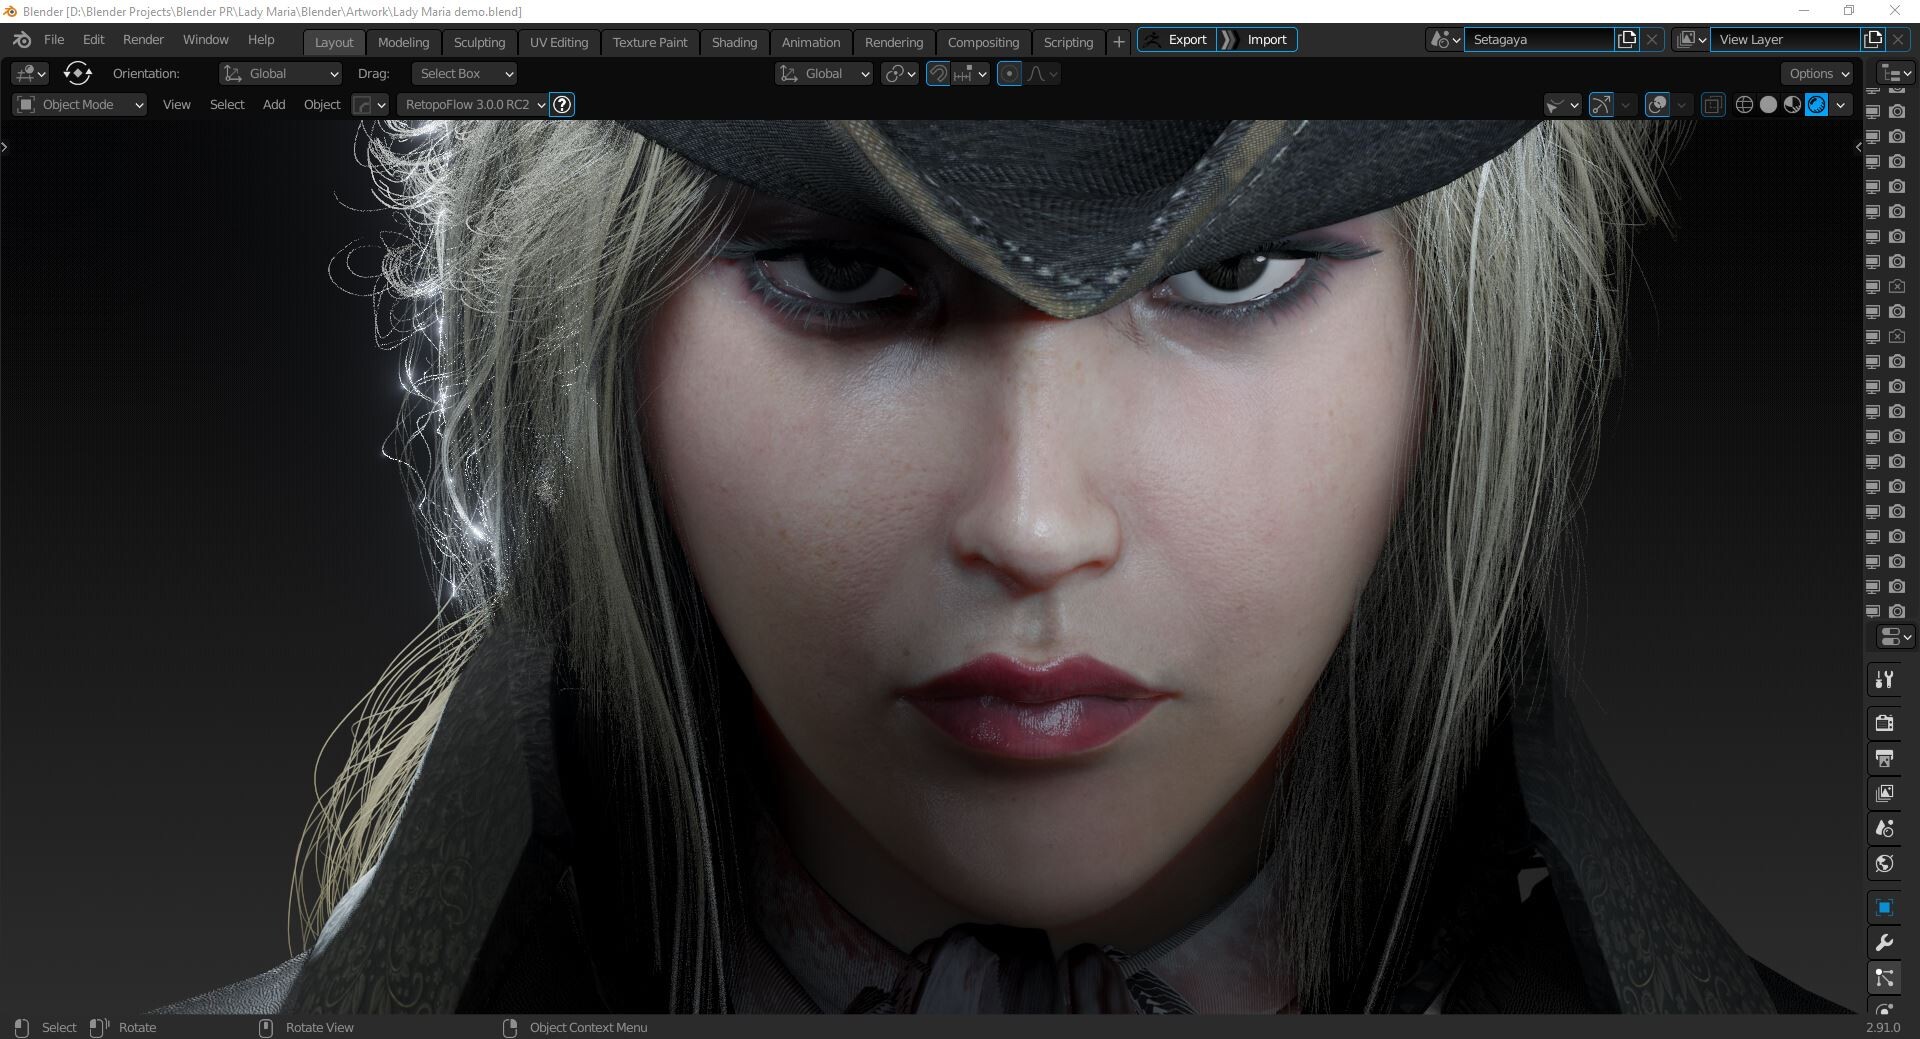Open the view layer browse icon dropdown

tap(1691, 40)
